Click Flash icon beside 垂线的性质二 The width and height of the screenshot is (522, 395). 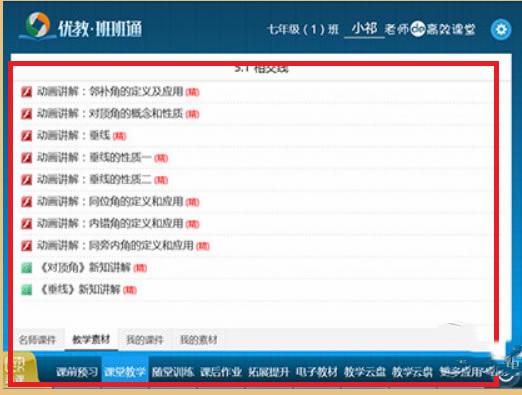[x=27, y=180]
